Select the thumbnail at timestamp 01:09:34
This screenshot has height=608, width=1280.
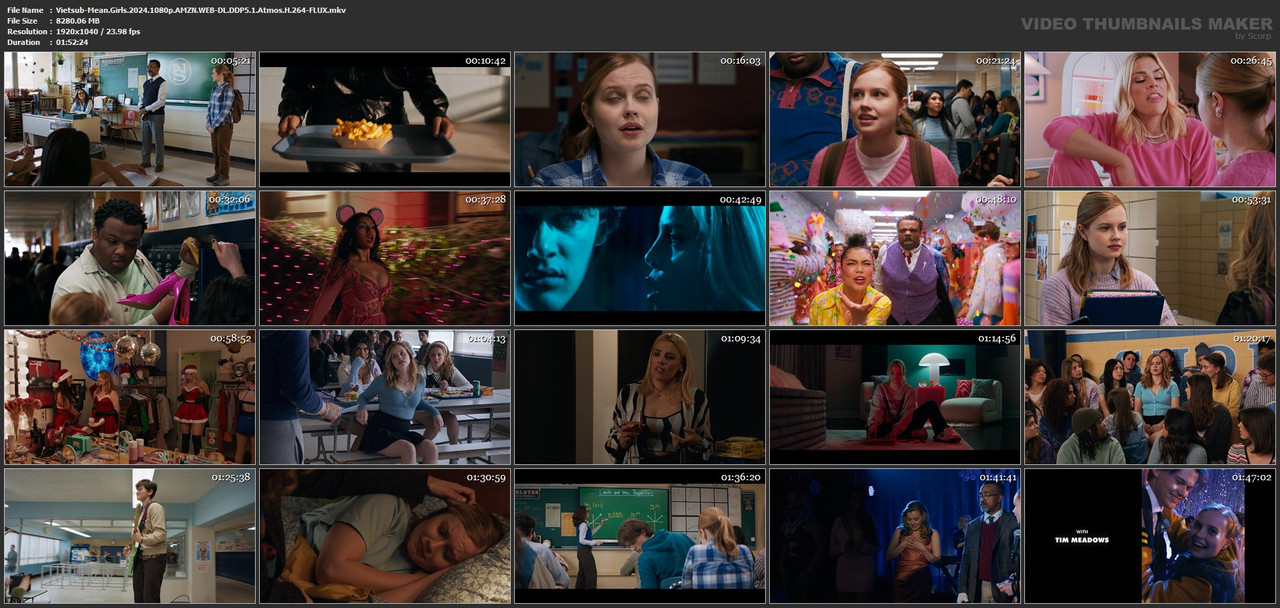(640, 398)
